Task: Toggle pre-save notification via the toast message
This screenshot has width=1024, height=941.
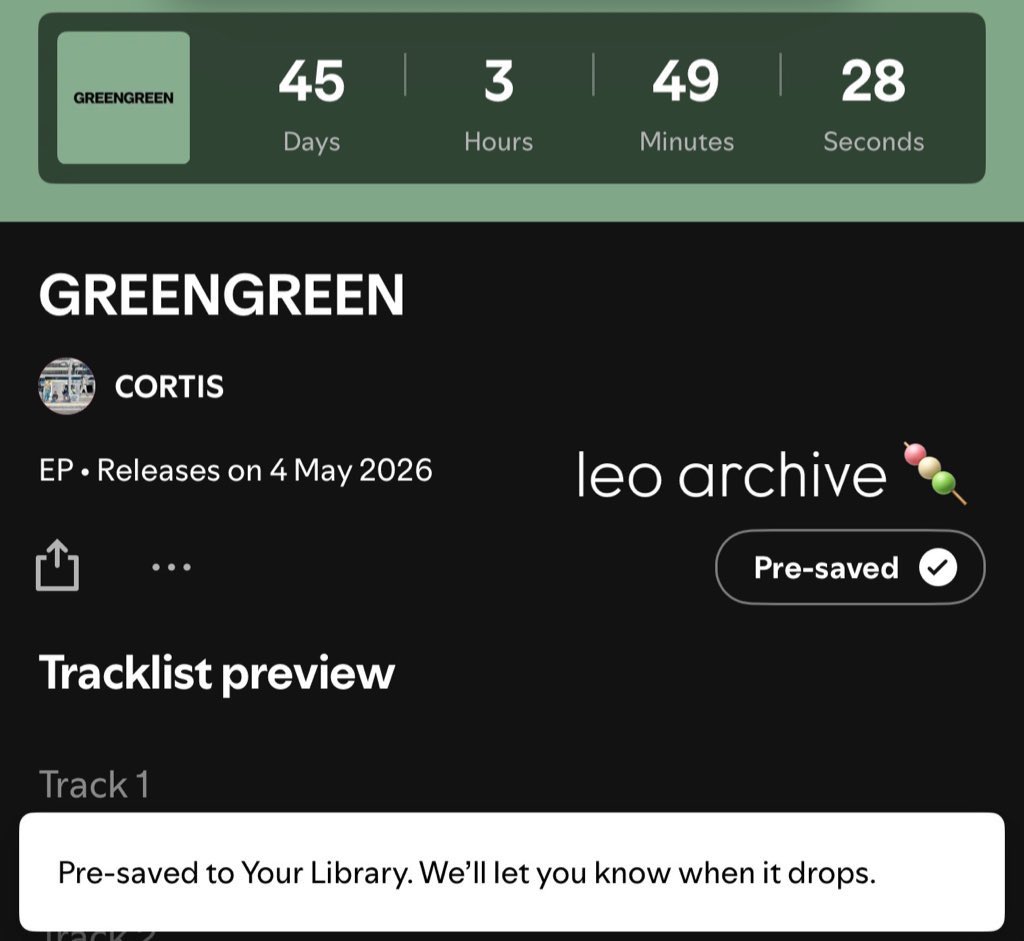Action: pyautogui.click(x=512, y=873)
